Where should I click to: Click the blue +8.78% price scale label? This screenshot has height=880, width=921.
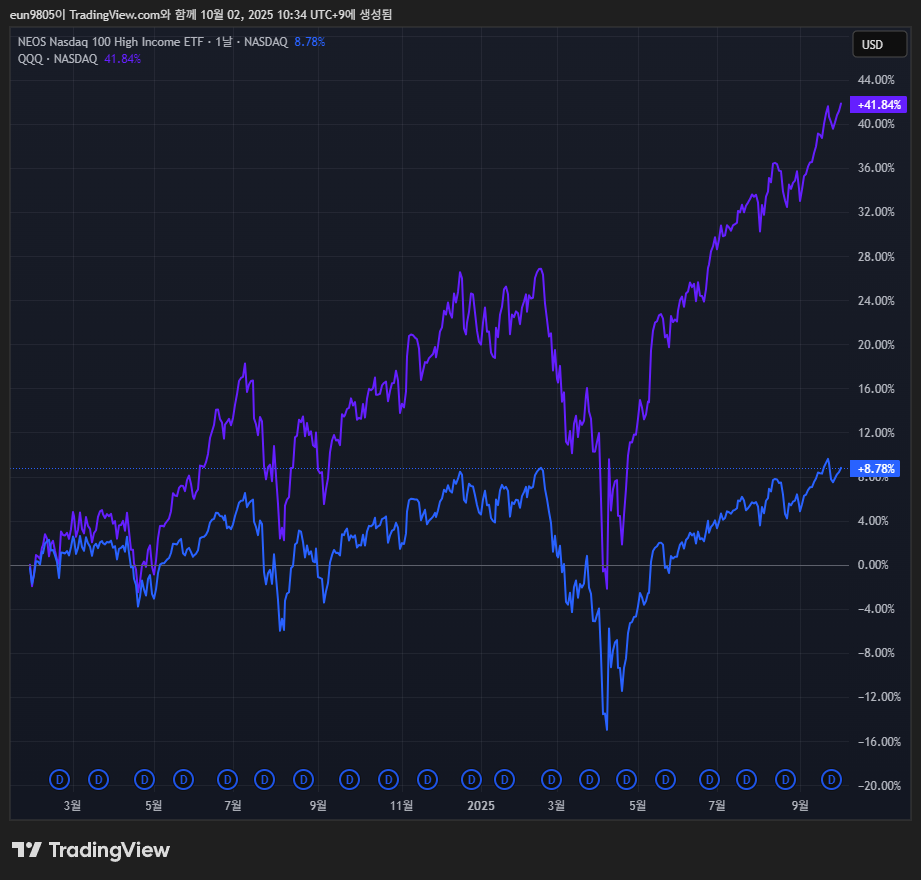pos(875,468)
